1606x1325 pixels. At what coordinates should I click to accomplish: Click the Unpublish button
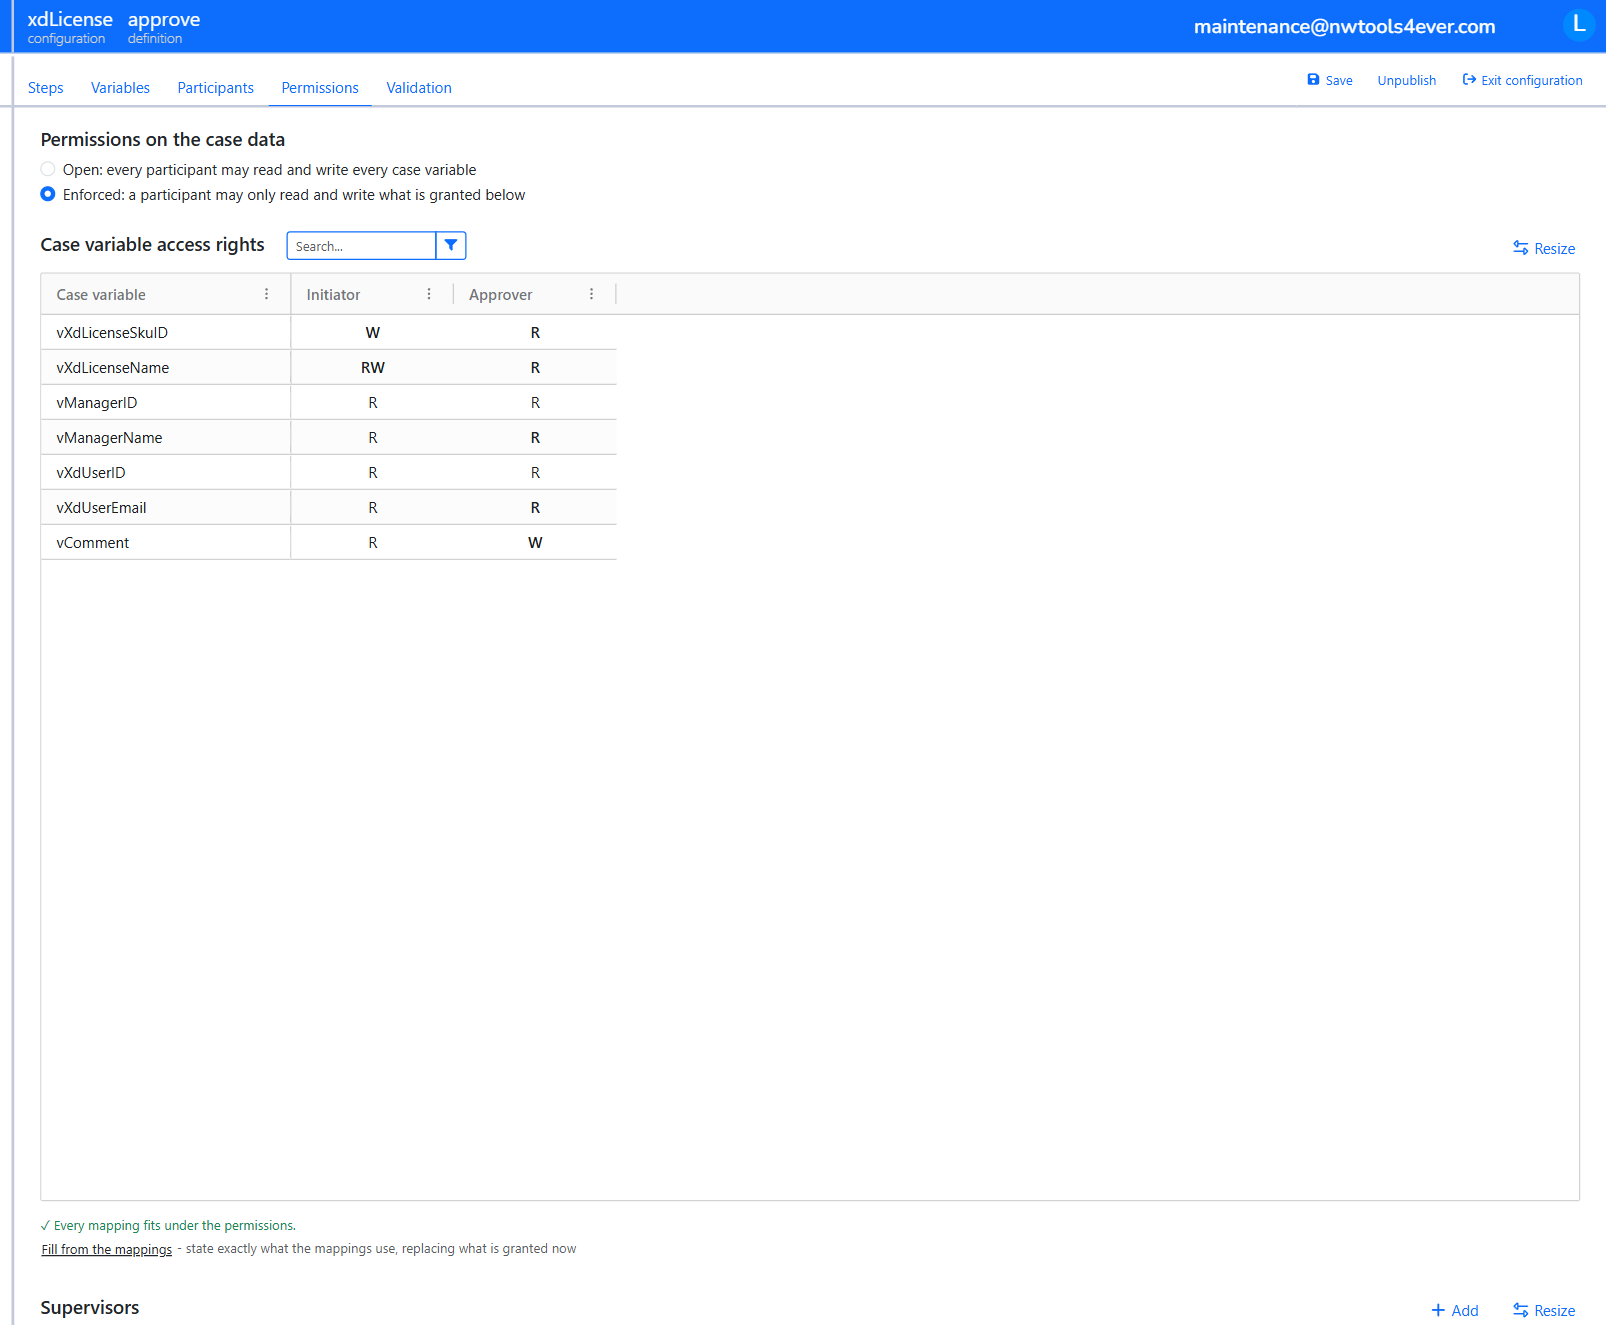click(1406, 80)
